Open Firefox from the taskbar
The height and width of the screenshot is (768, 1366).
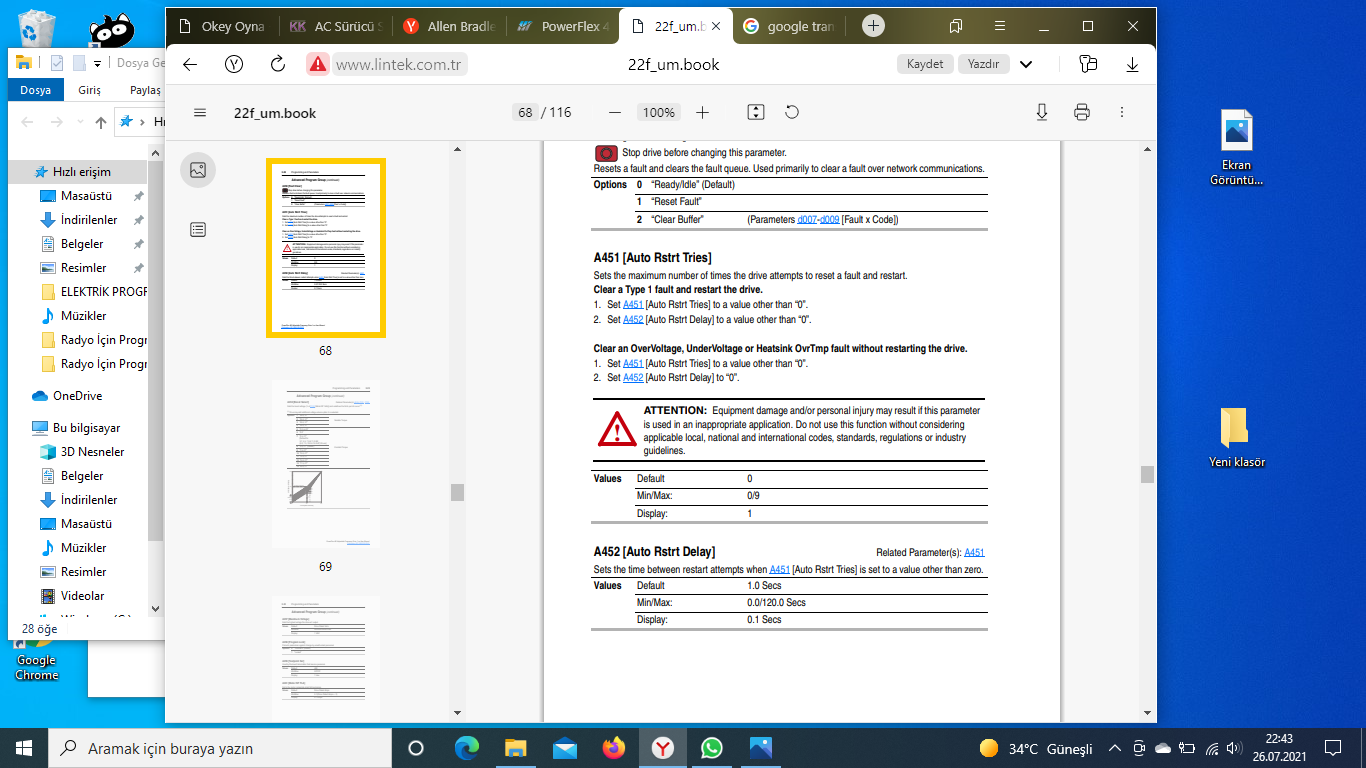click(x=613, y=748)
